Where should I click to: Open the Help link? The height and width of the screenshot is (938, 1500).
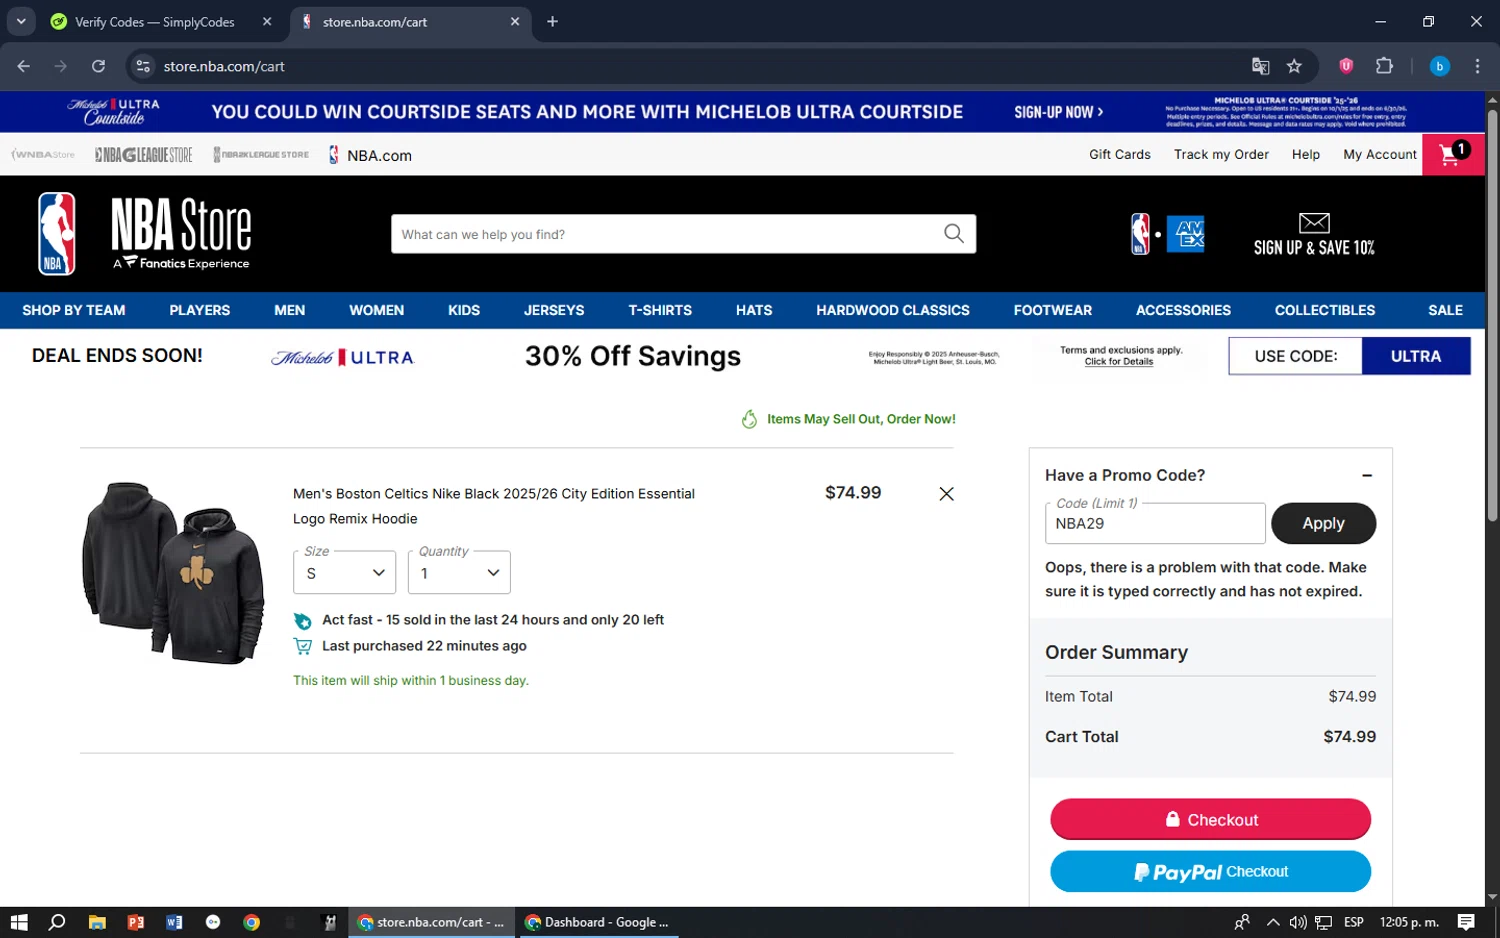(x=1306, y=154)
